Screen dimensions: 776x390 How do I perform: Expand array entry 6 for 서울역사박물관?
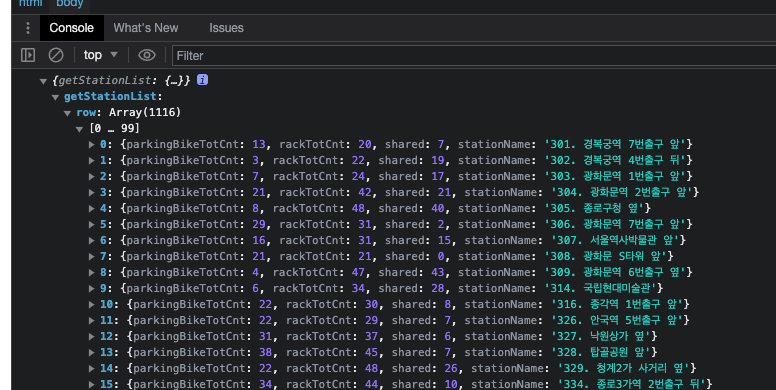92,241
